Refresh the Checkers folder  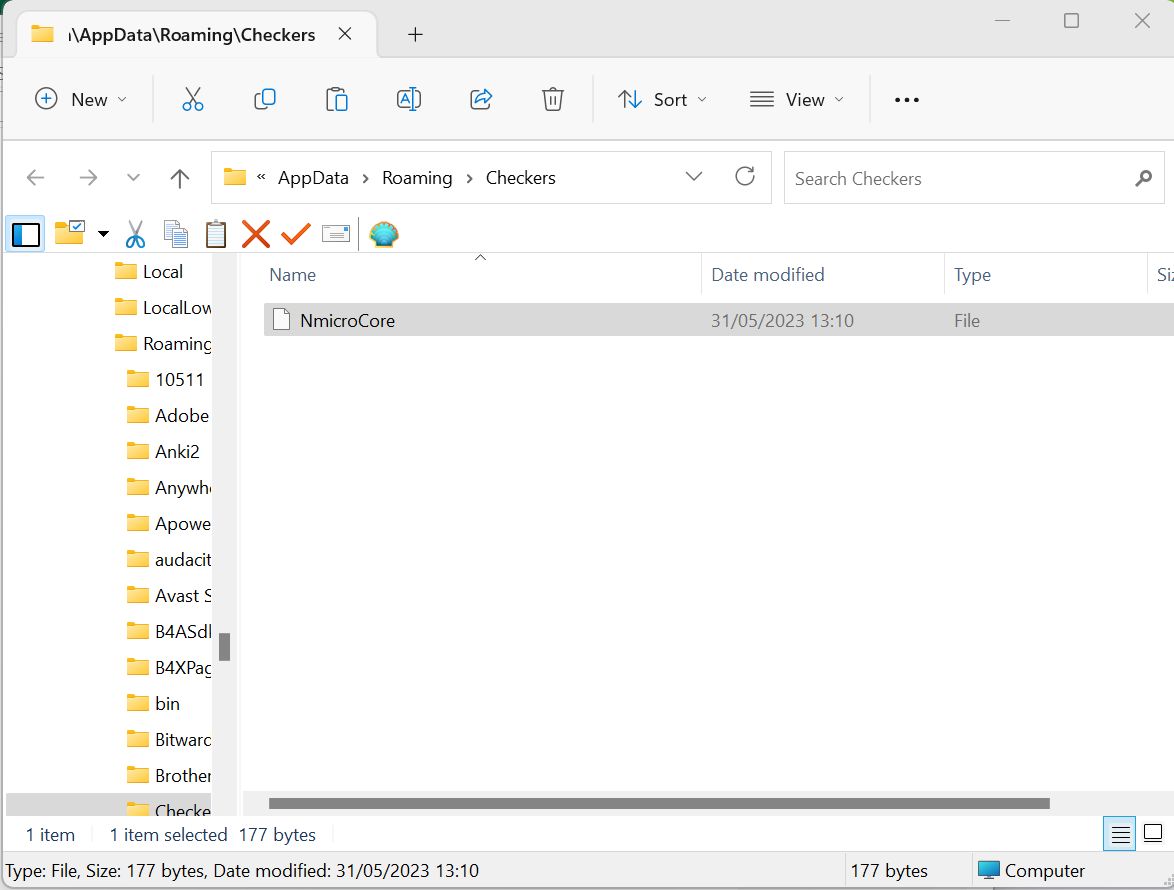coord(745,177)
